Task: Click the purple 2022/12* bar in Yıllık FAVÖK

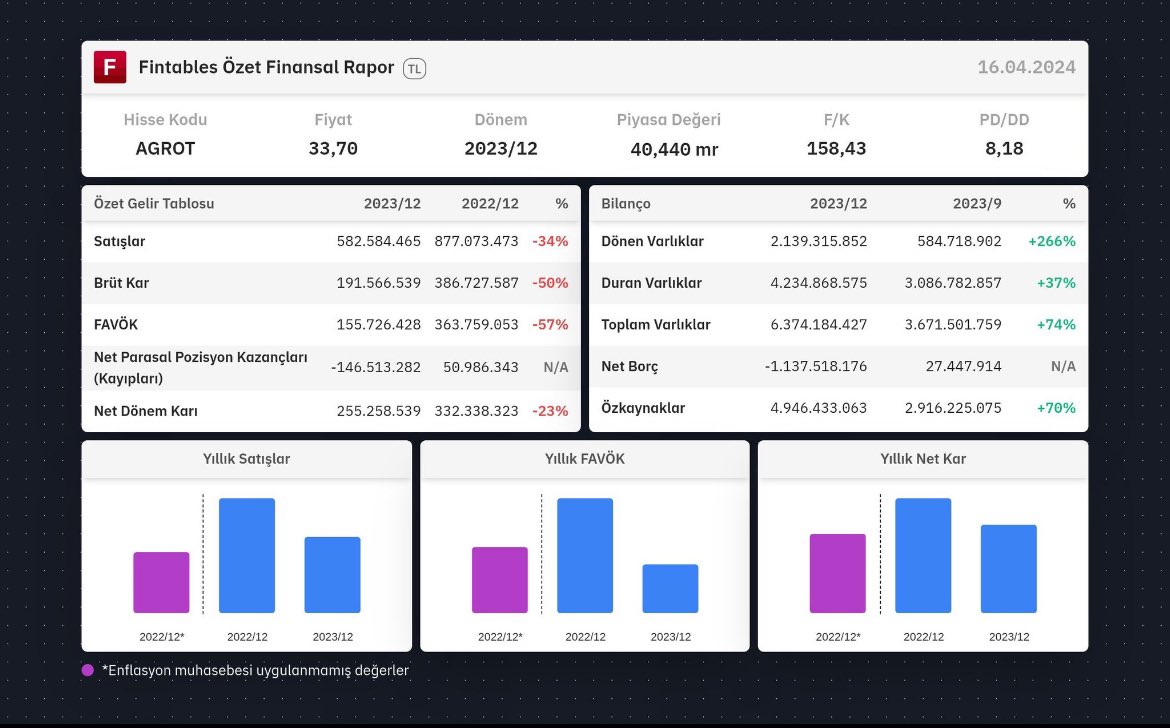Action: pyautogui.click(x=500, y=580)
